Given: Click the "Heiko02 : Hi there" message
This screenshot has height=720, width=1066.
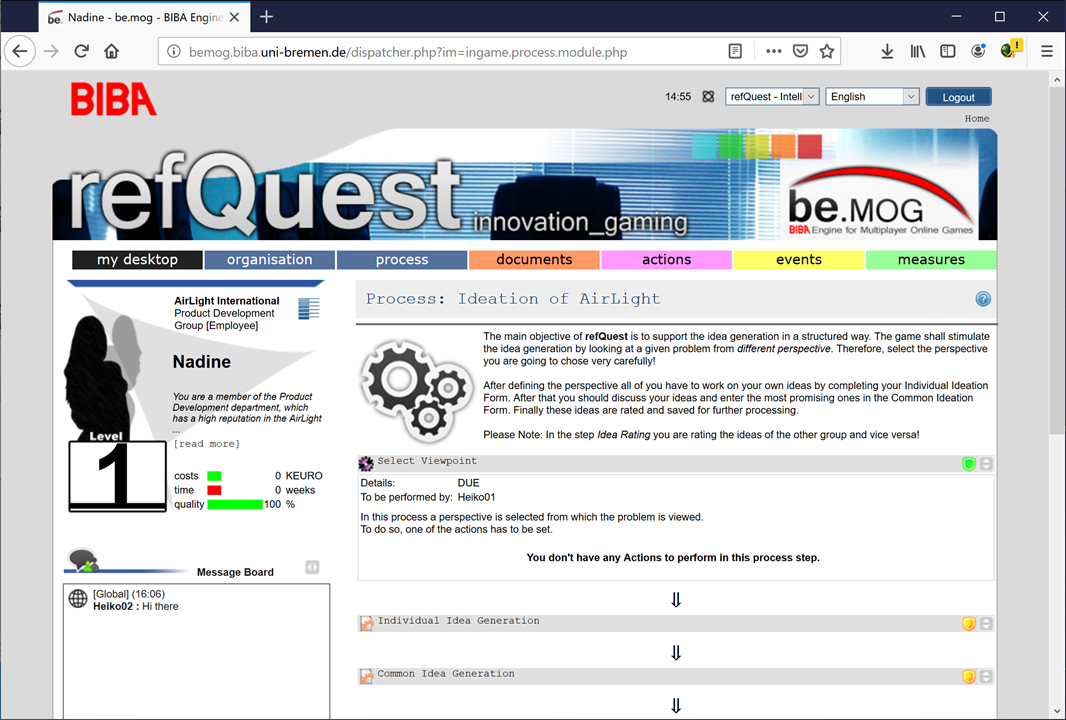Looking at the screenshot, I should coord(136,606).
